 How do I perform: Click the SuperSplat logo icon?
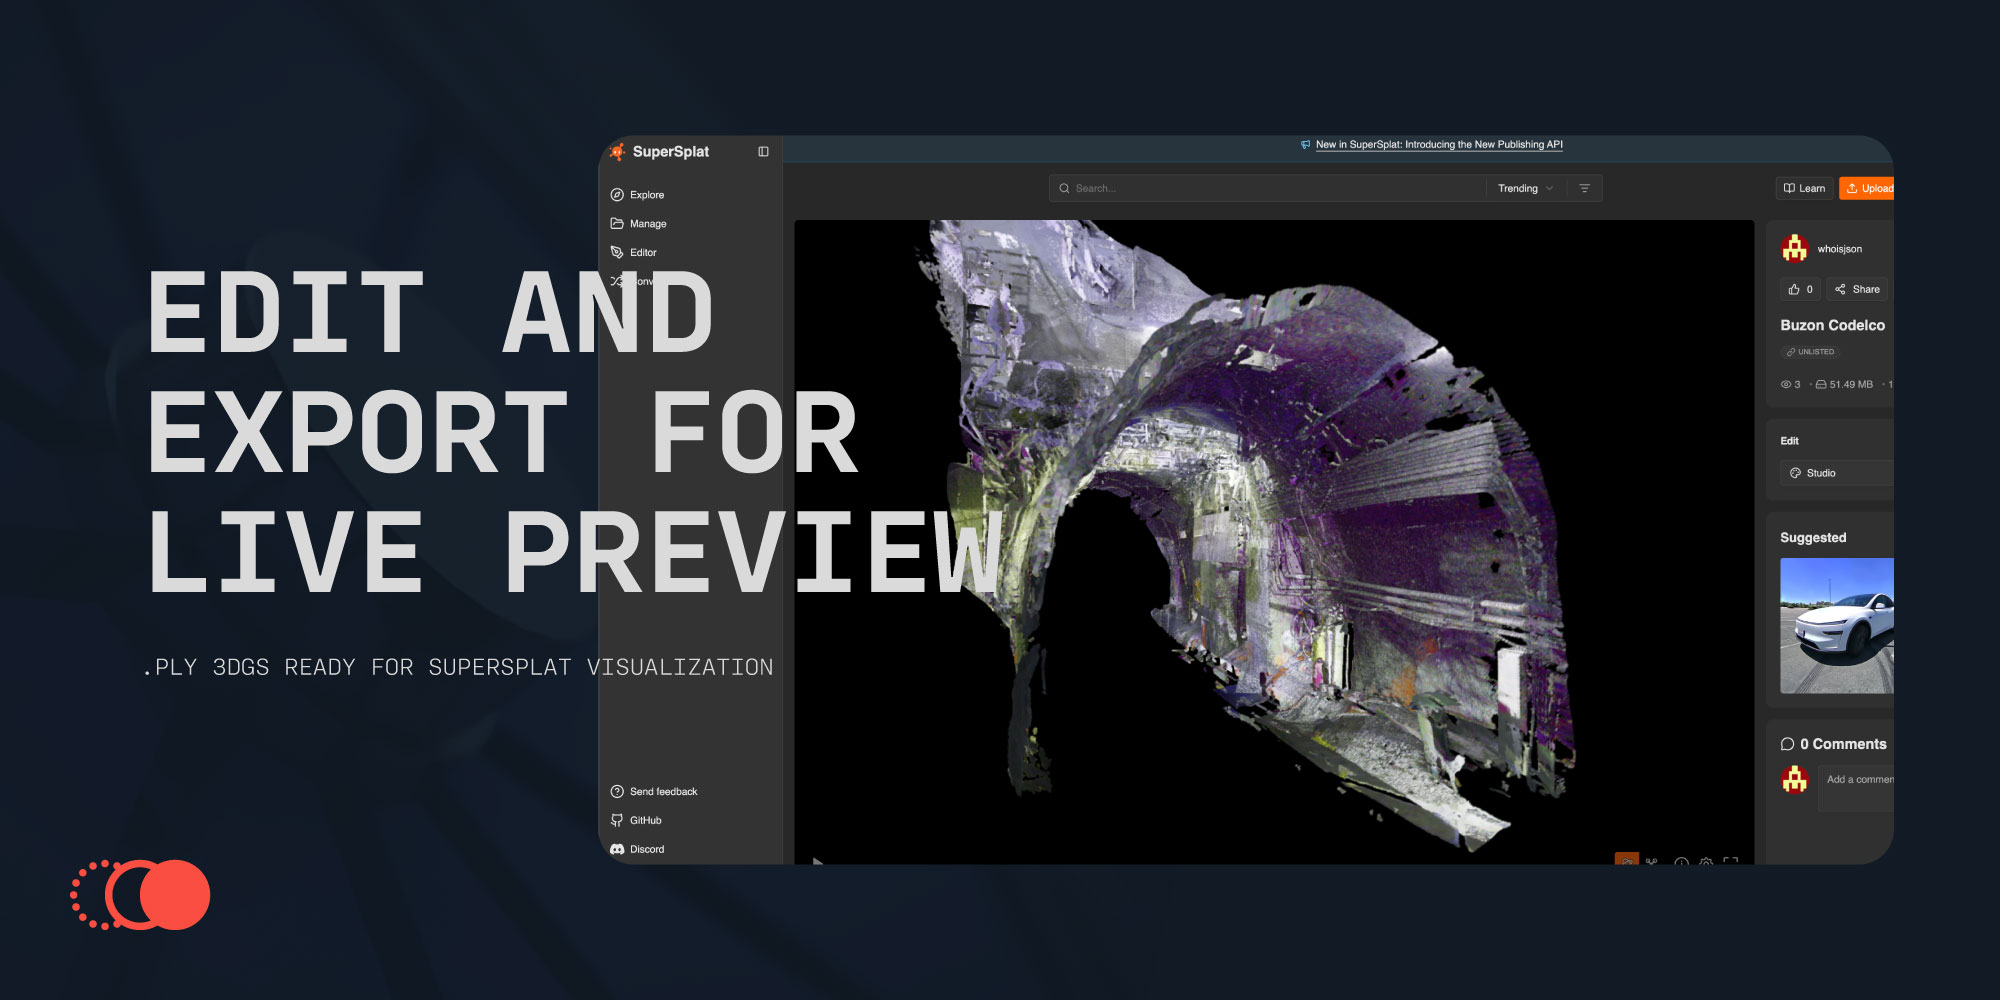(618, 151)
